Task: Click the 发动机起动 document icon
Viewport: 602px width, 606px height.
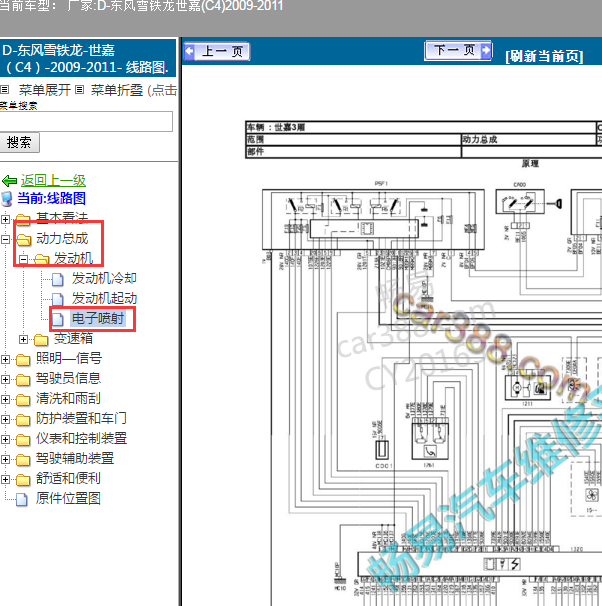Action: pyautogui.click(x=58, y=299)
